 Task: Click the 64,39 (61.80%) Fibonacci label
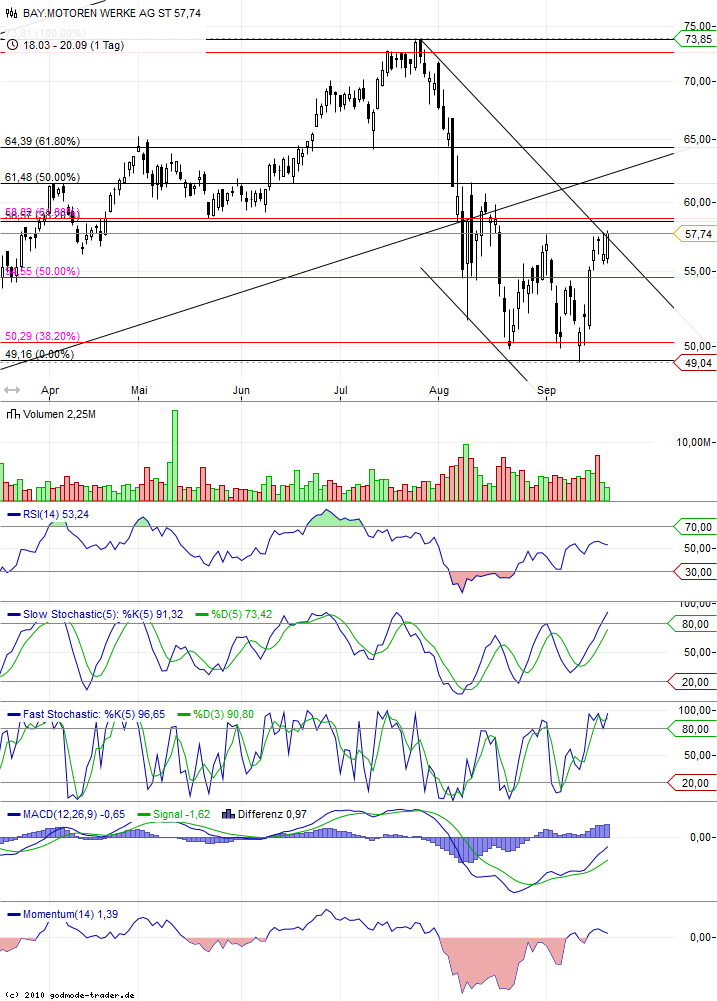point(42,141)
